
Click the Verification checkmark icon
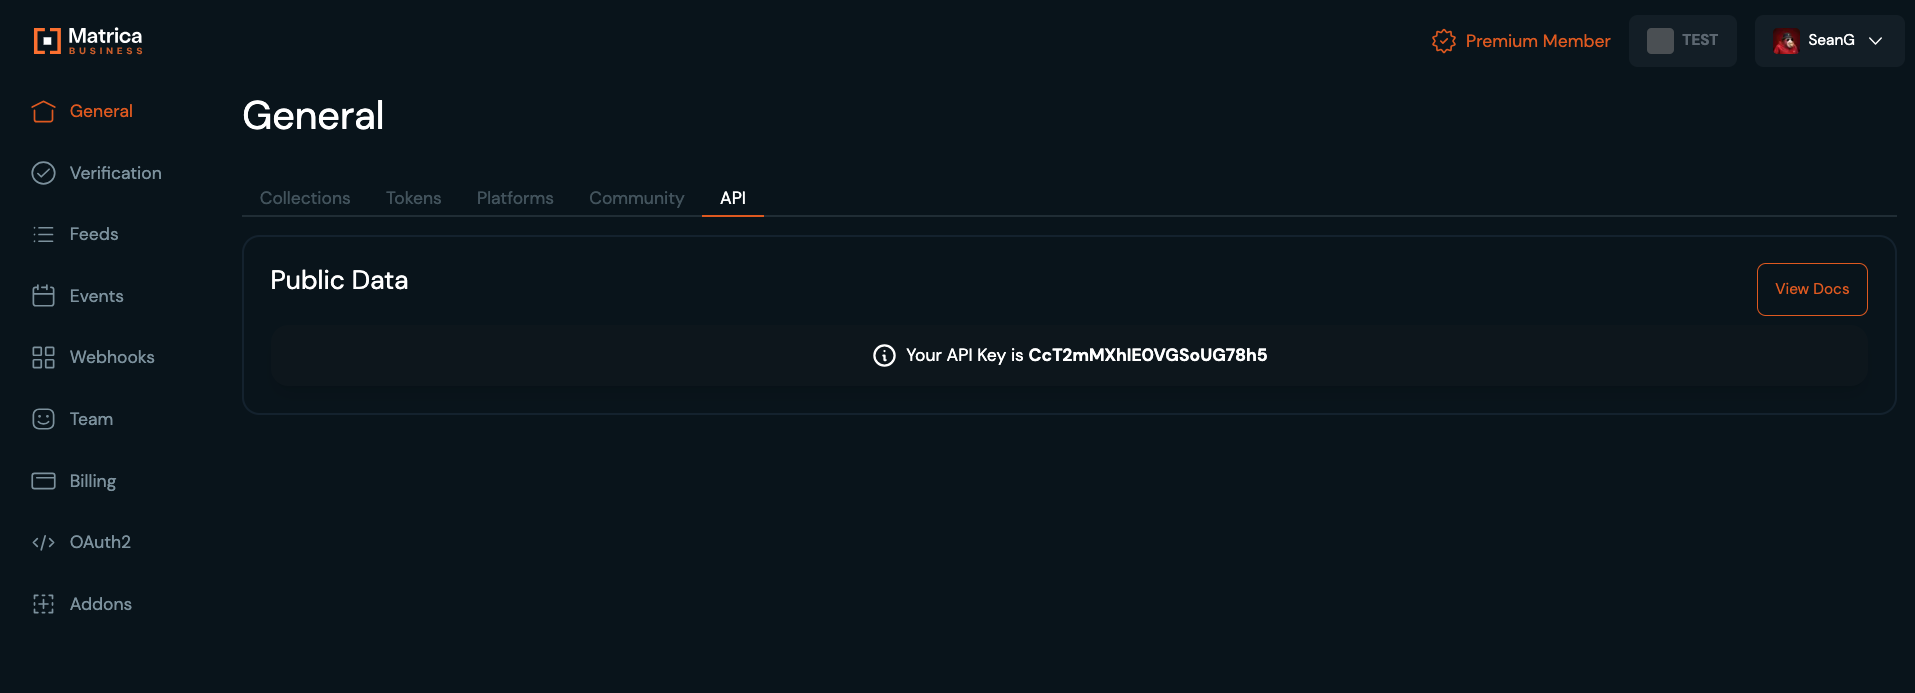pyautogui.click(x=43, y=173)
